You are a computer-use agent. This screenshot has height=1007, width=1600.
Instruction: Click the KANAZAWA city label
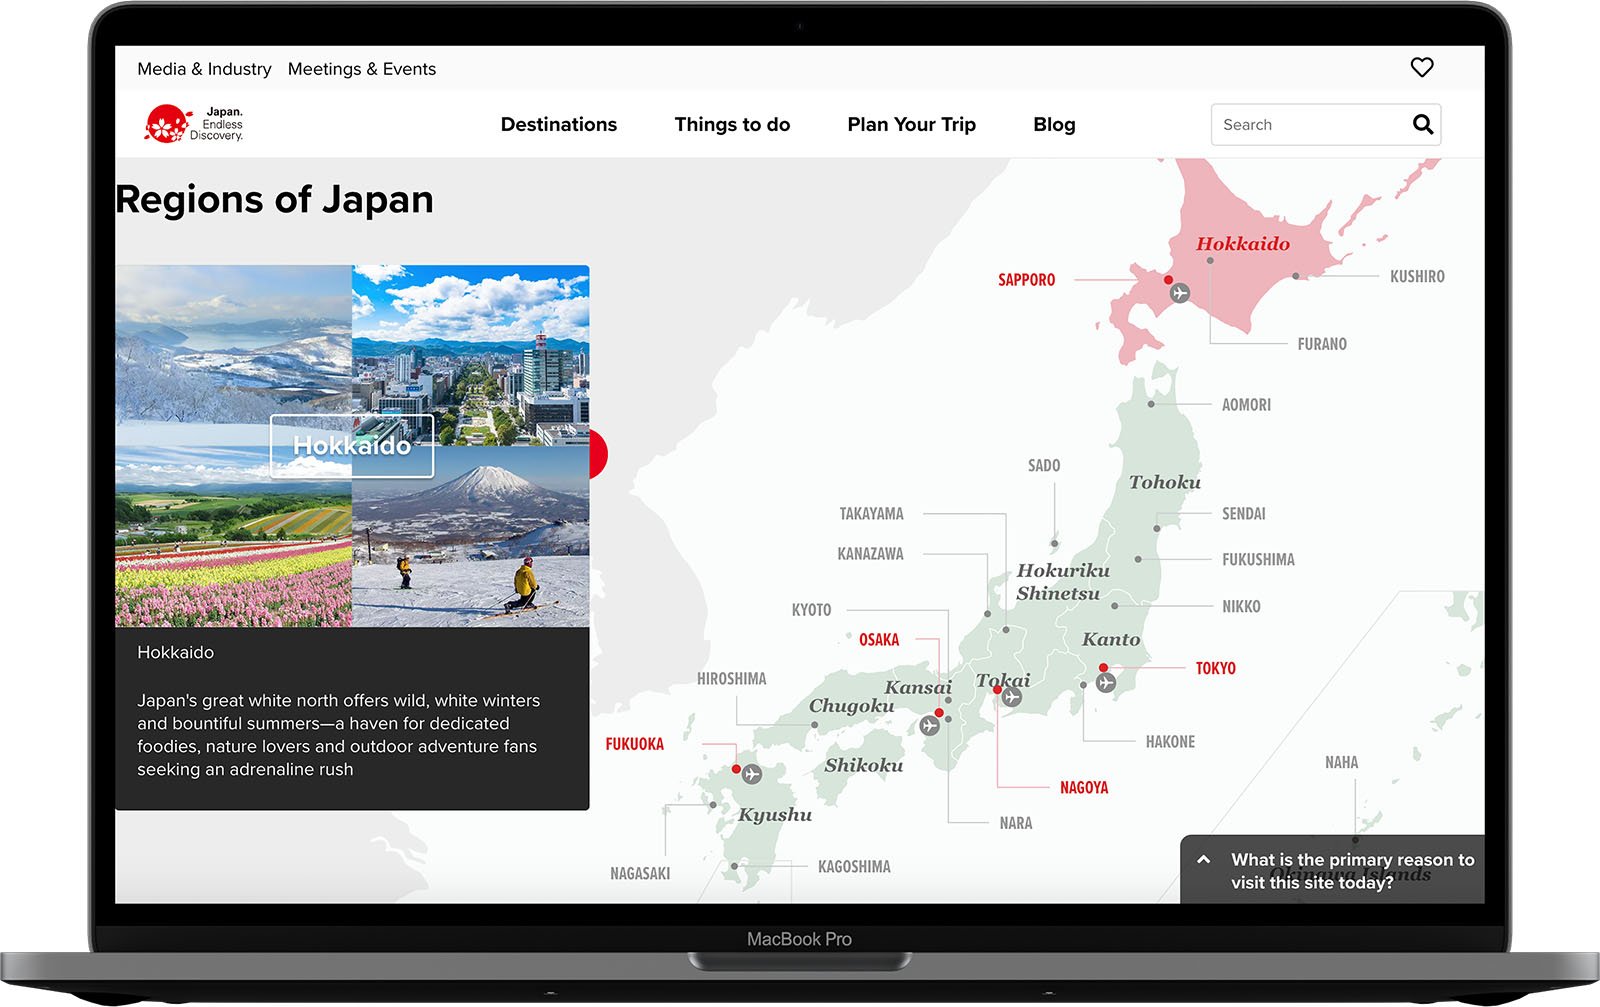coord(870,554)
